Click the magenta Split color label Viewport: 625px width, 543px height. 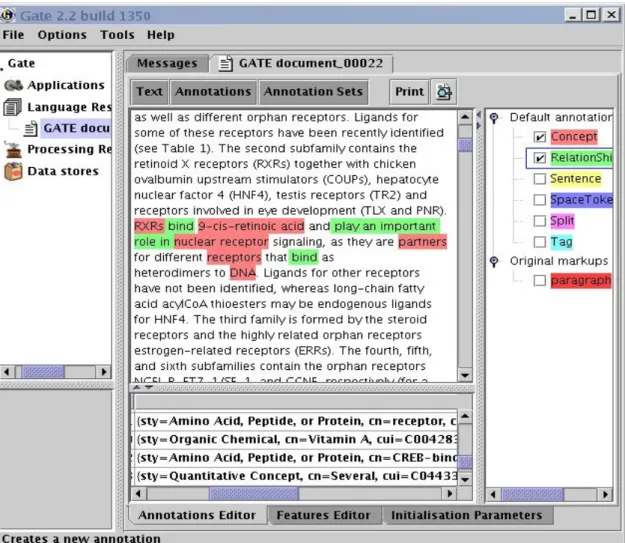tap(562, 220)
